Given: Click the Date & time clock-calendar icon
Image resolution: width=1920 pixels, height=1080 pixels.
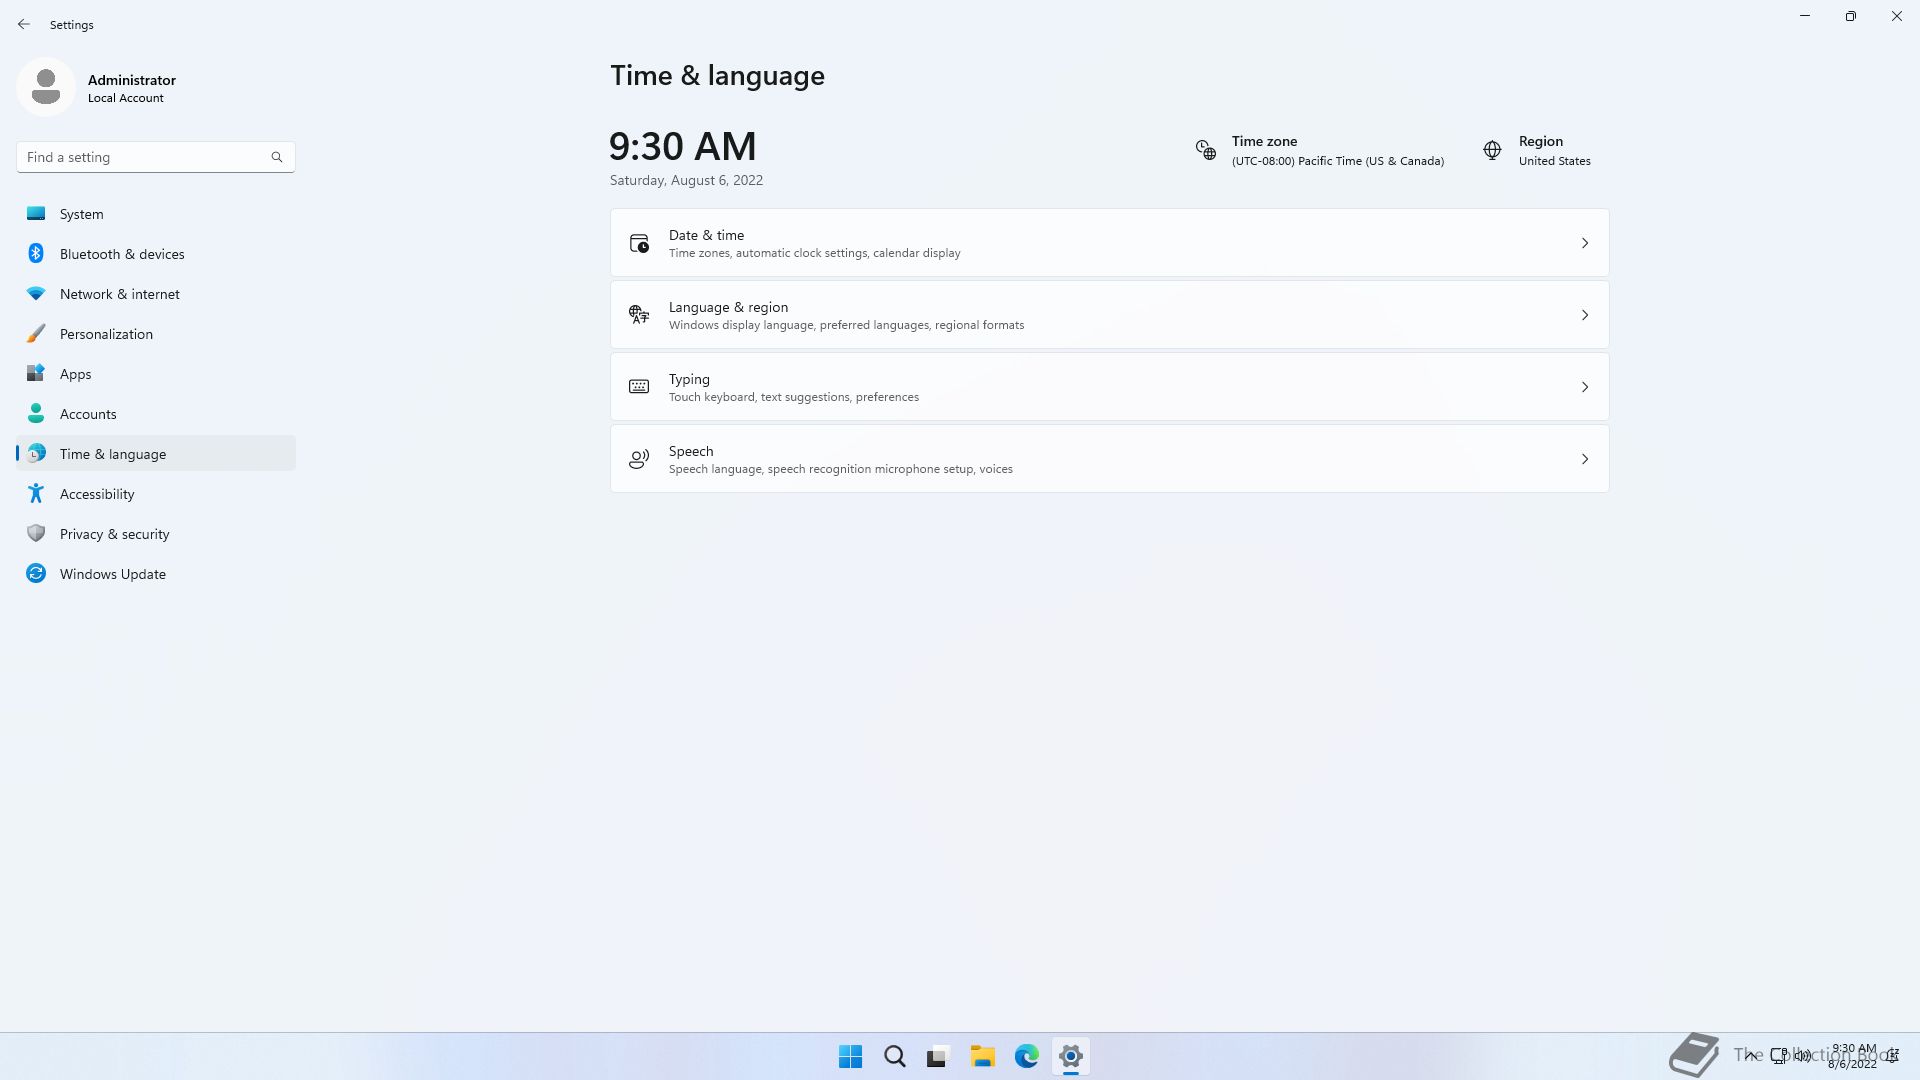Looking at the screenshot, I should [639, 243].
